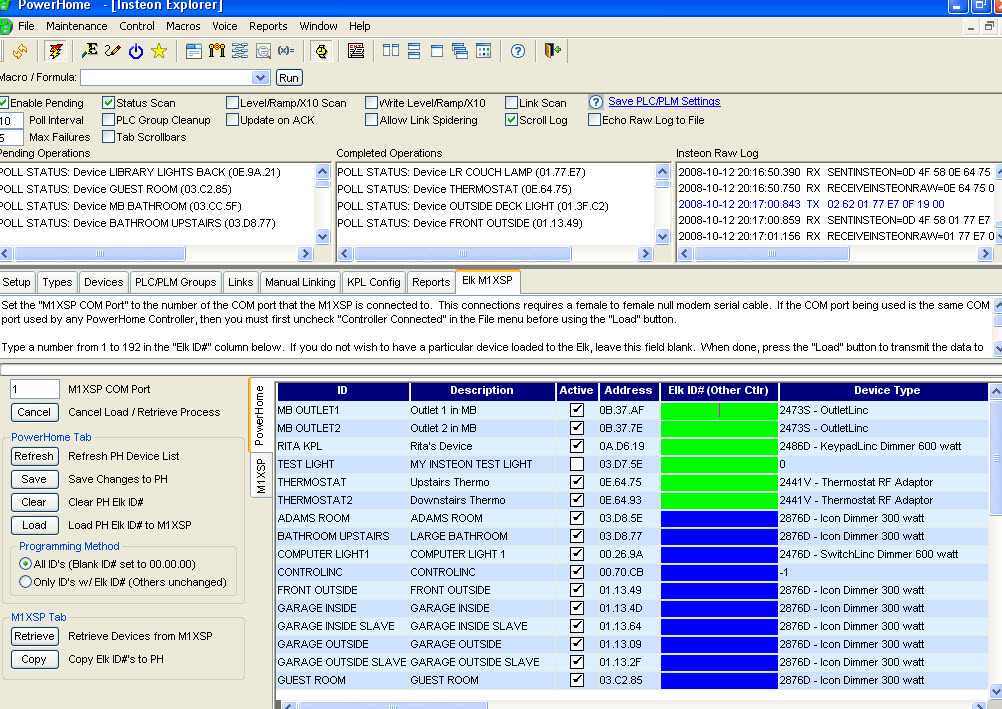Viewport: 1002px width, 709px height.
Task: Click the red-titled log sheet toolbar icon
Action: point(356,51)
